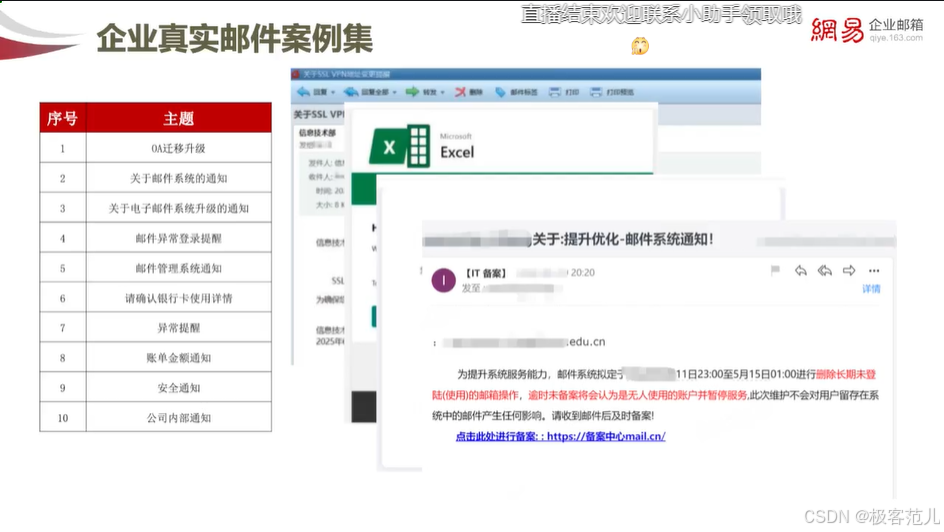Click the table row 异常提醒
Screen dimensions: 944x532
pos(155,328)
